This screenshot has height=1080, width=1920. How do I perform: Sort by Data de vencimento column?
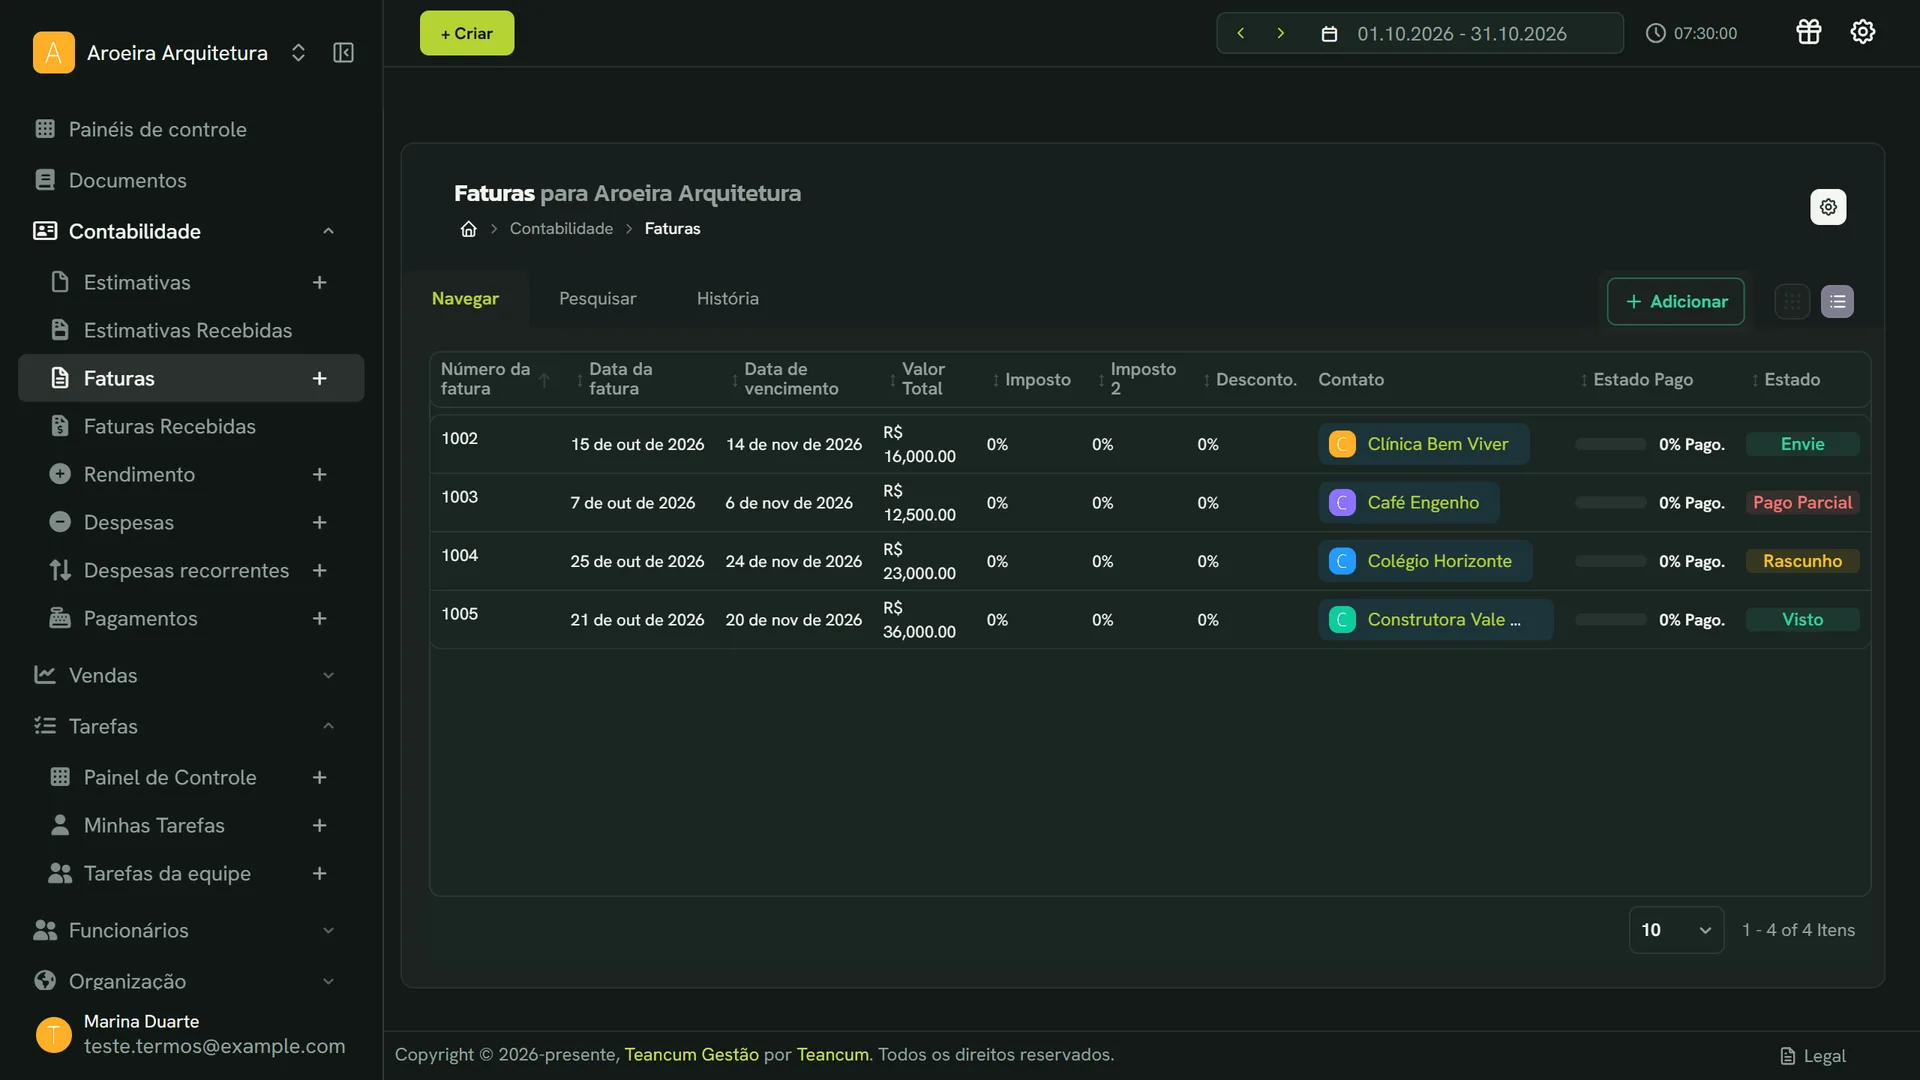(786, 379)
